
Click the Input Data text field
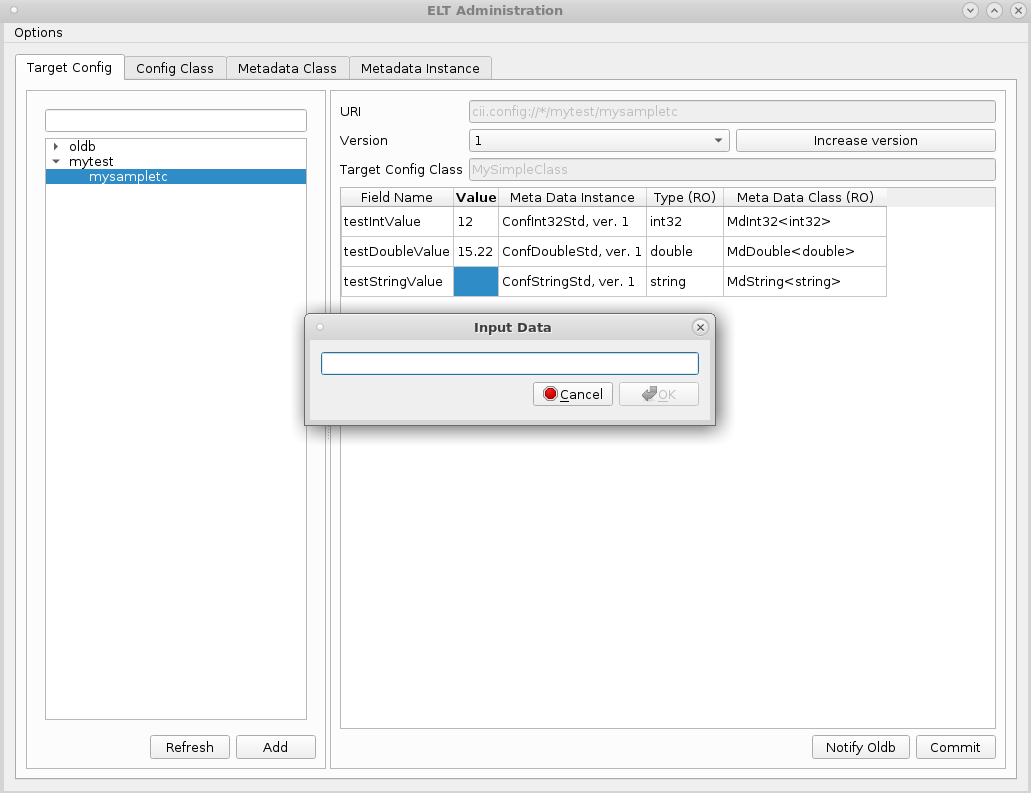[x=509, y=363]
